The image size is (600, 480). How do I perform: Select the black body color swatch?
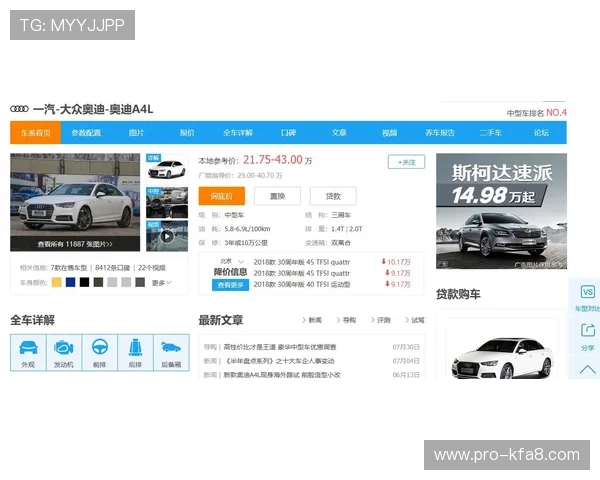tap(85, 282)
